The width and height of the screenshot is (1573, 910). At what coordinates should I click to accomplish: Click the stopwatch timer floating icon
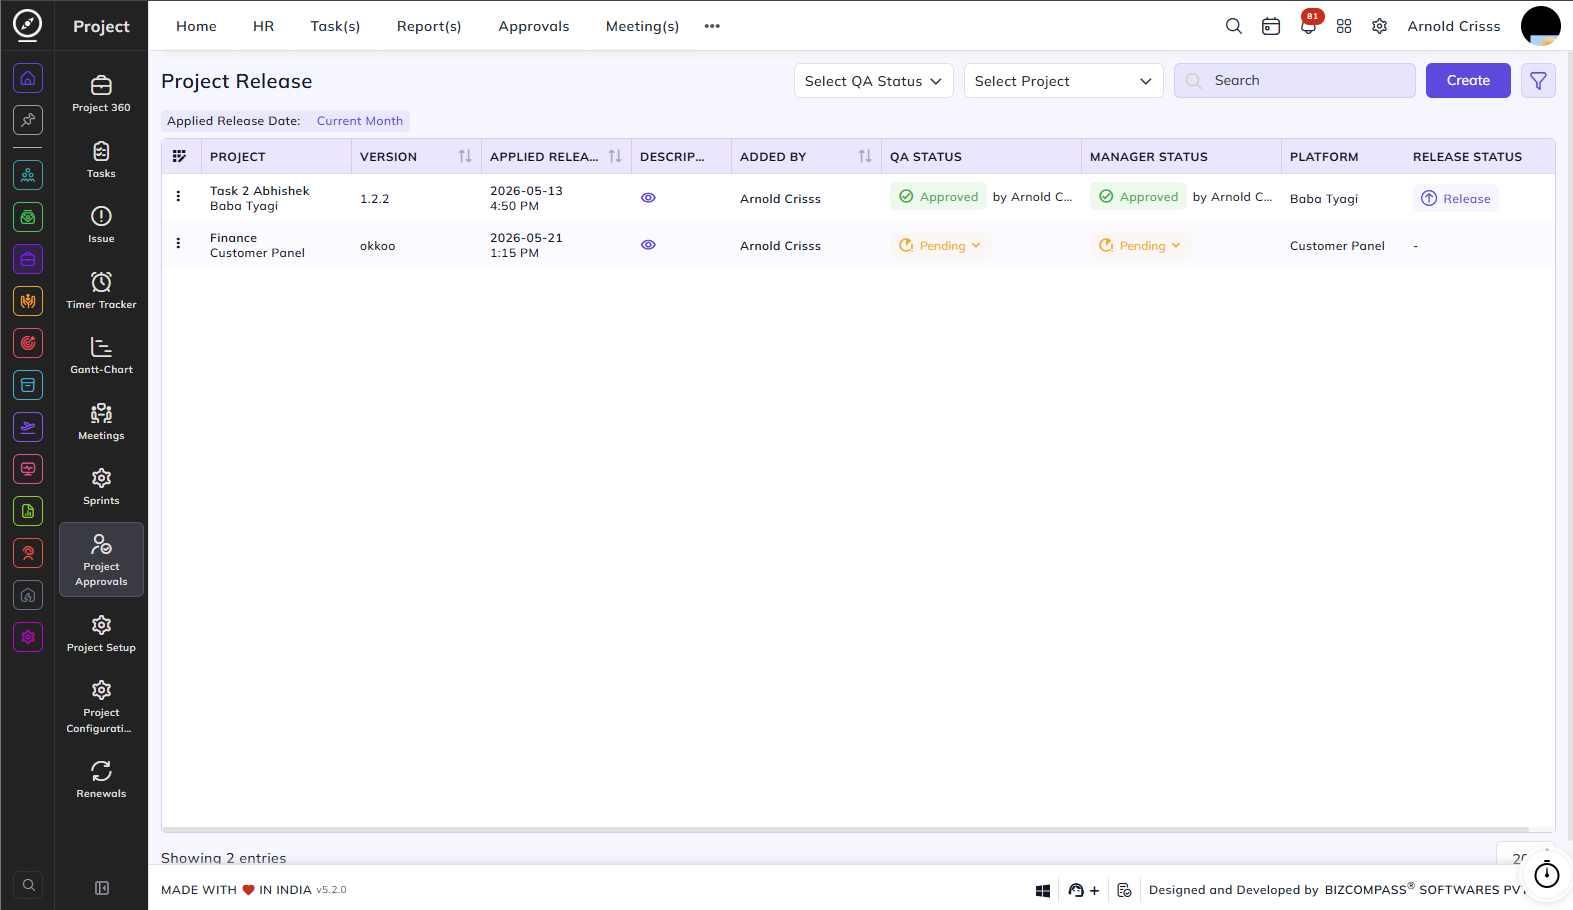[1547, 875]
